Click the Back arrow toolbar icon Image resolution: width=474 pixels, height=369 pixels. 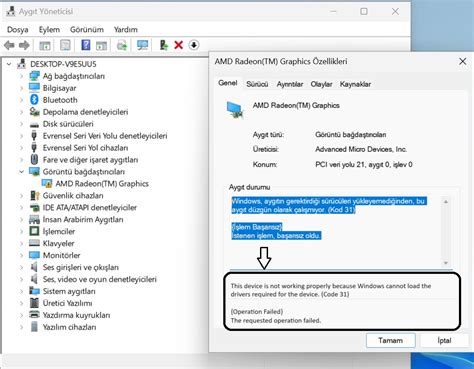9,45
